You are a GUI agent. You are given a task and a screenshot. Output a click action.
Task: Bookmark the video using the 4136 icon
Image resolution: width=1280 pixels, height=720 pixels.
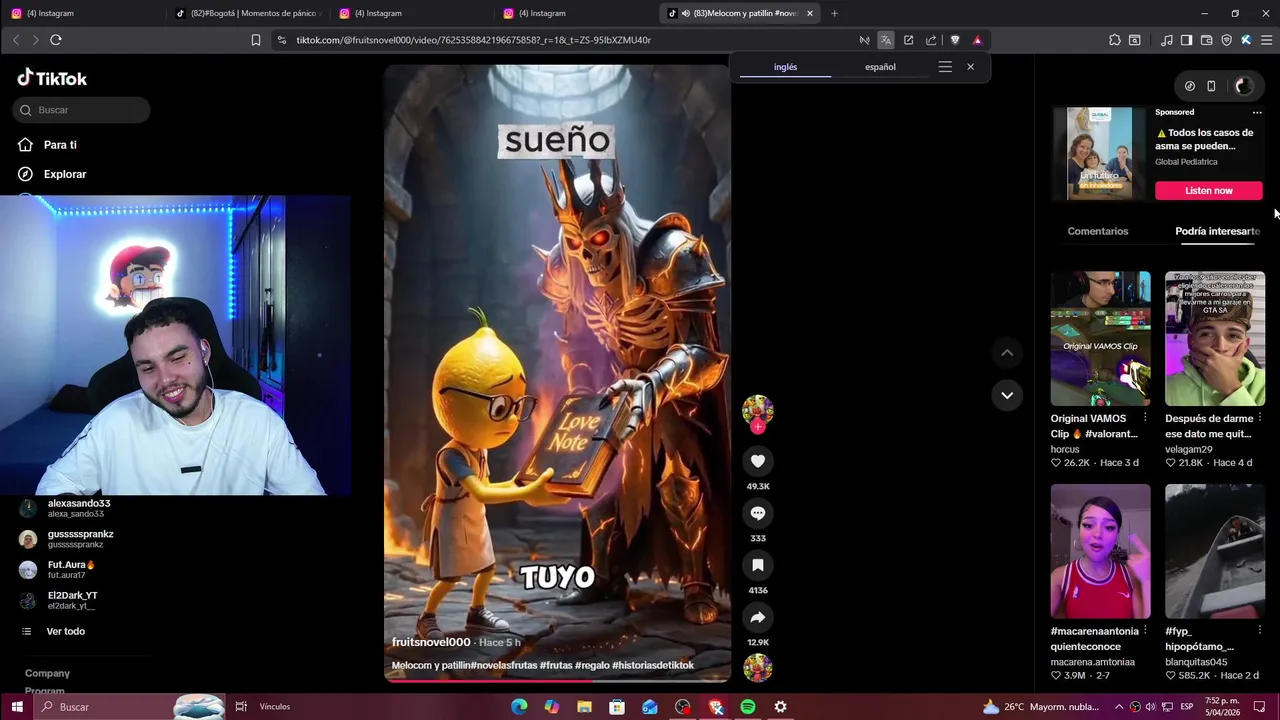tap(757, 565)
